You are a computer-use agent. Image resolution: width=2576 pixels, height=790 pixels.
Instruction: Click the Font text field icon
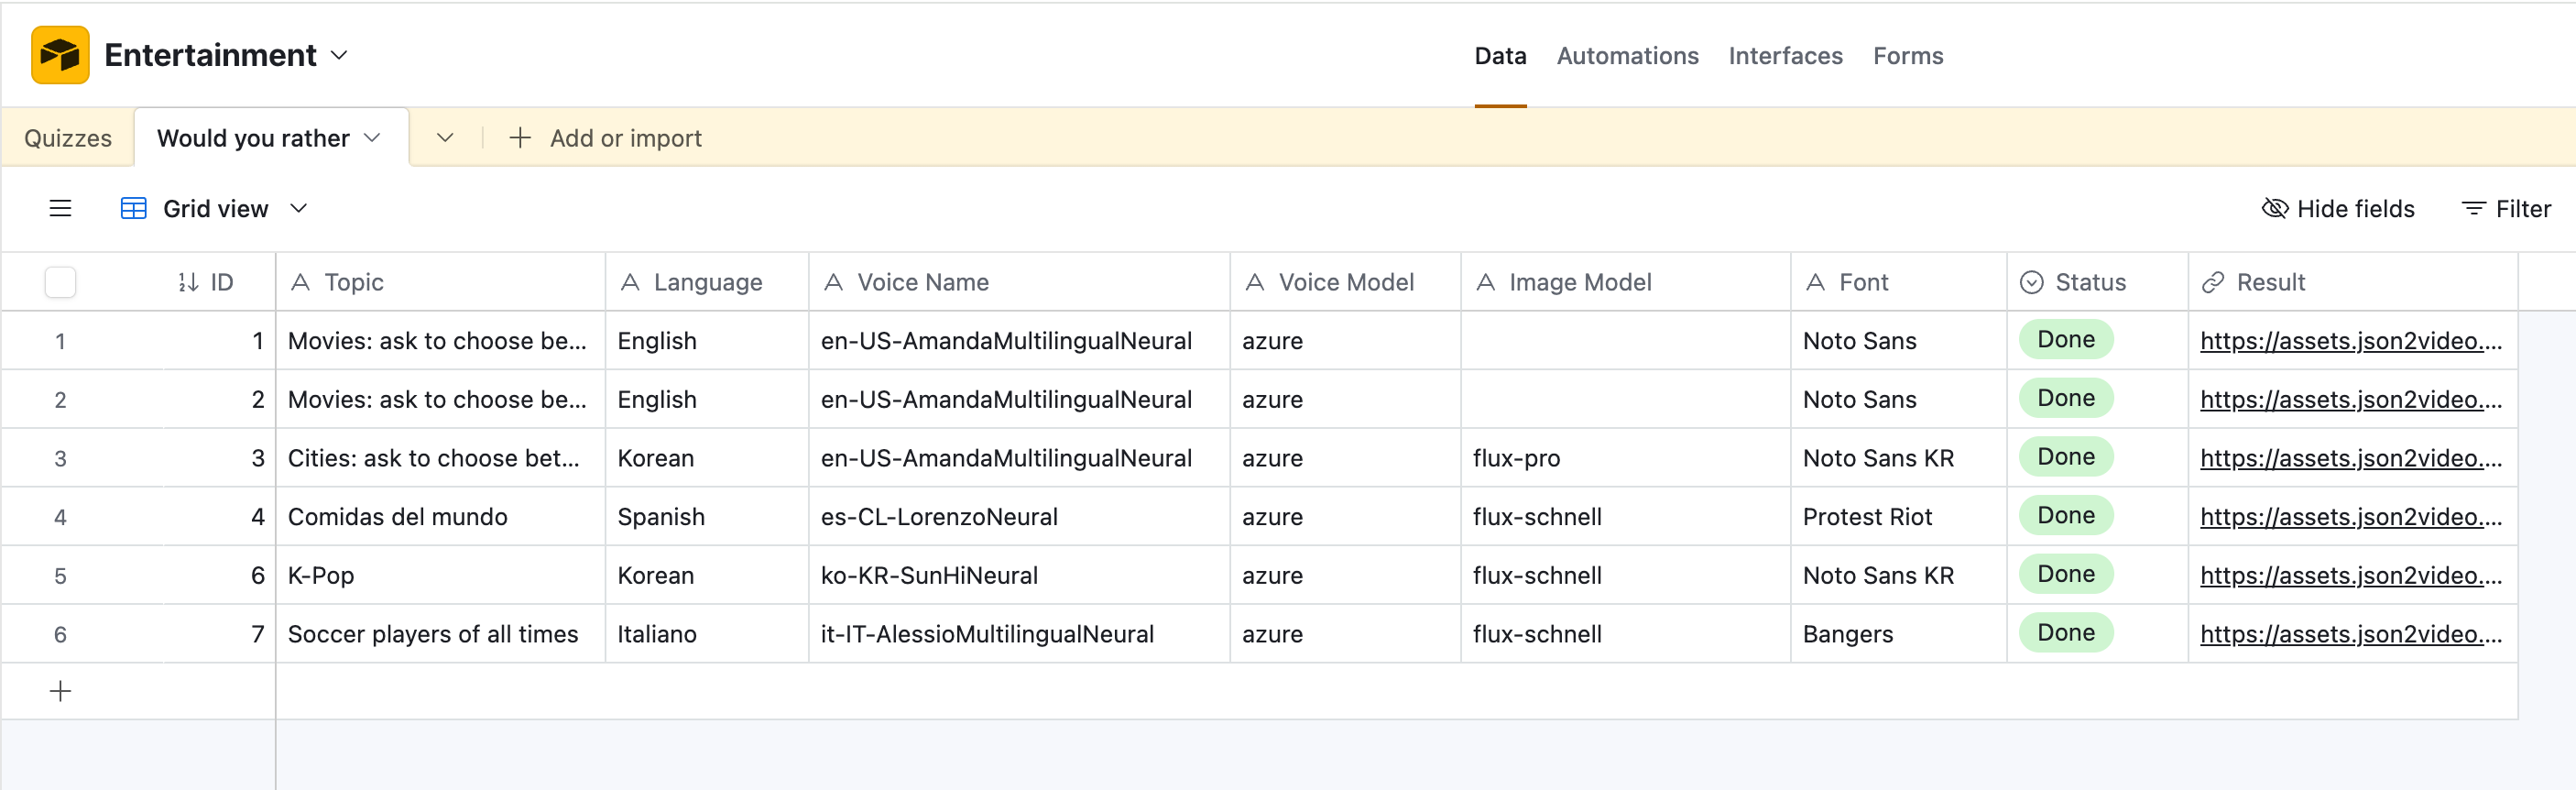(1816, 282)
